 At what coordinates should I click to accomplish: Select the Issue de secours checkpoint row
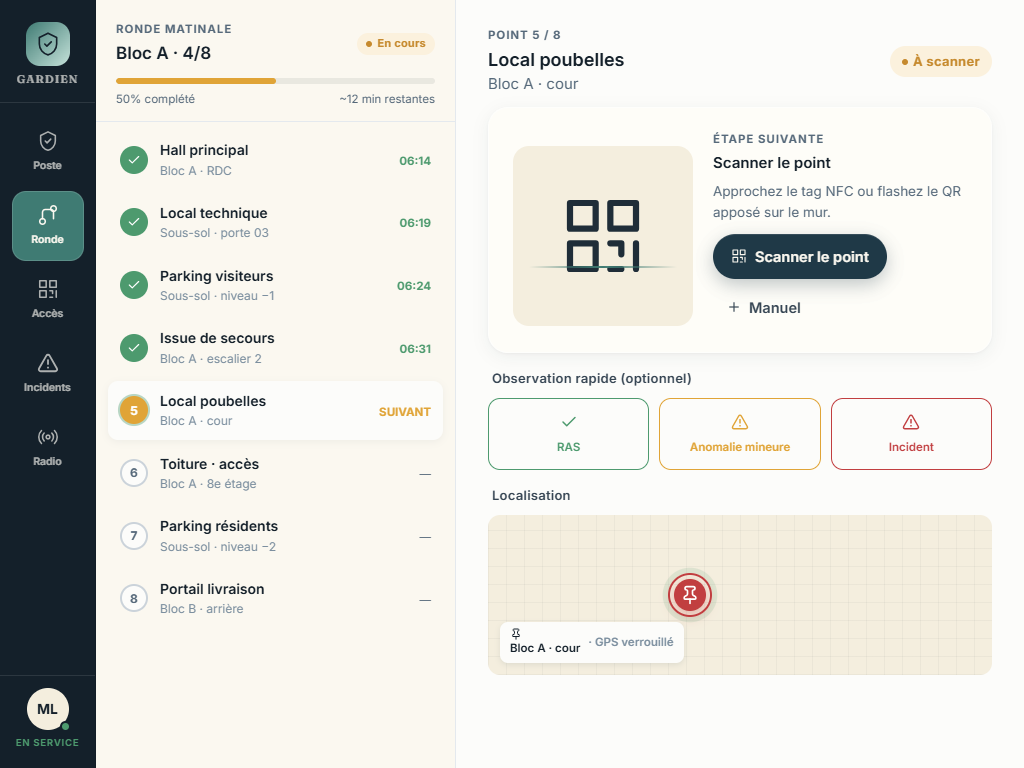275,348
